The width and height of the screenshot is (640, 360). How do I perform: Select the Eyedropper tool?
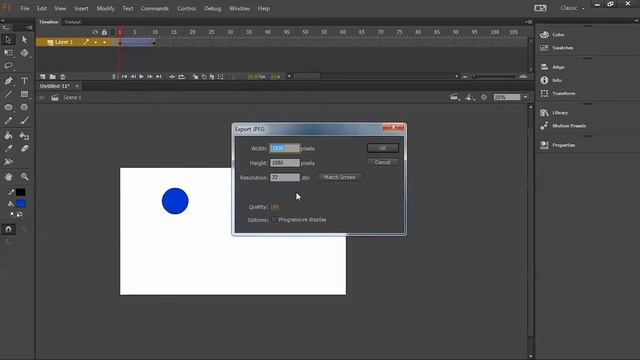coord(8,149)
